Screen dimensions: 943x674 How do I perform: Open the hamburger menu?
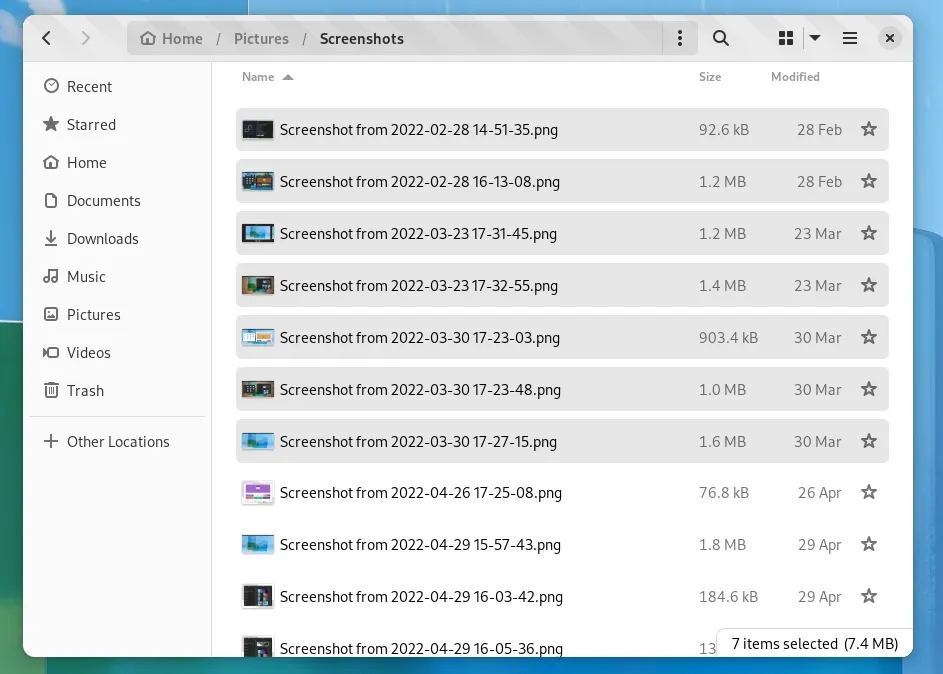tap(850, 38)
